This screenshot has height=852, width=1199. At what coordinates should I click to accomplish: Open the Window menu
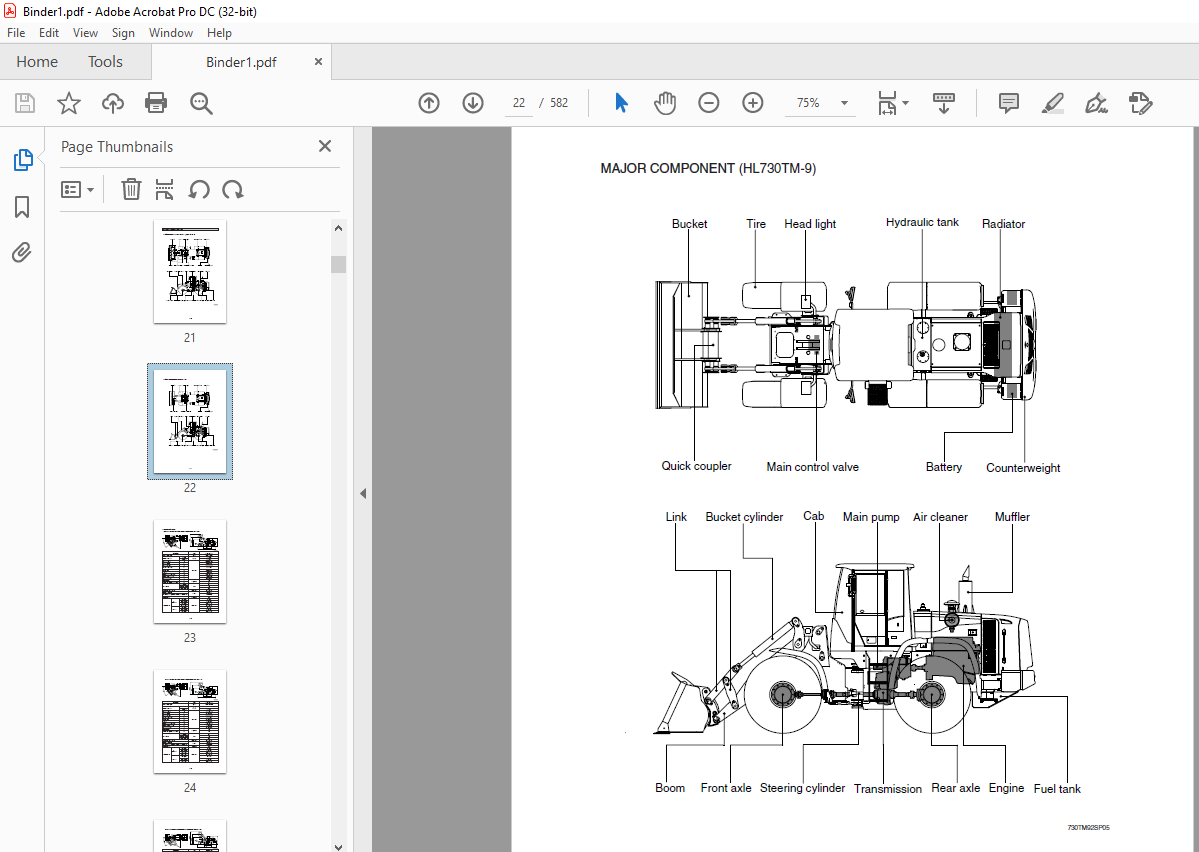coord(171,33)
